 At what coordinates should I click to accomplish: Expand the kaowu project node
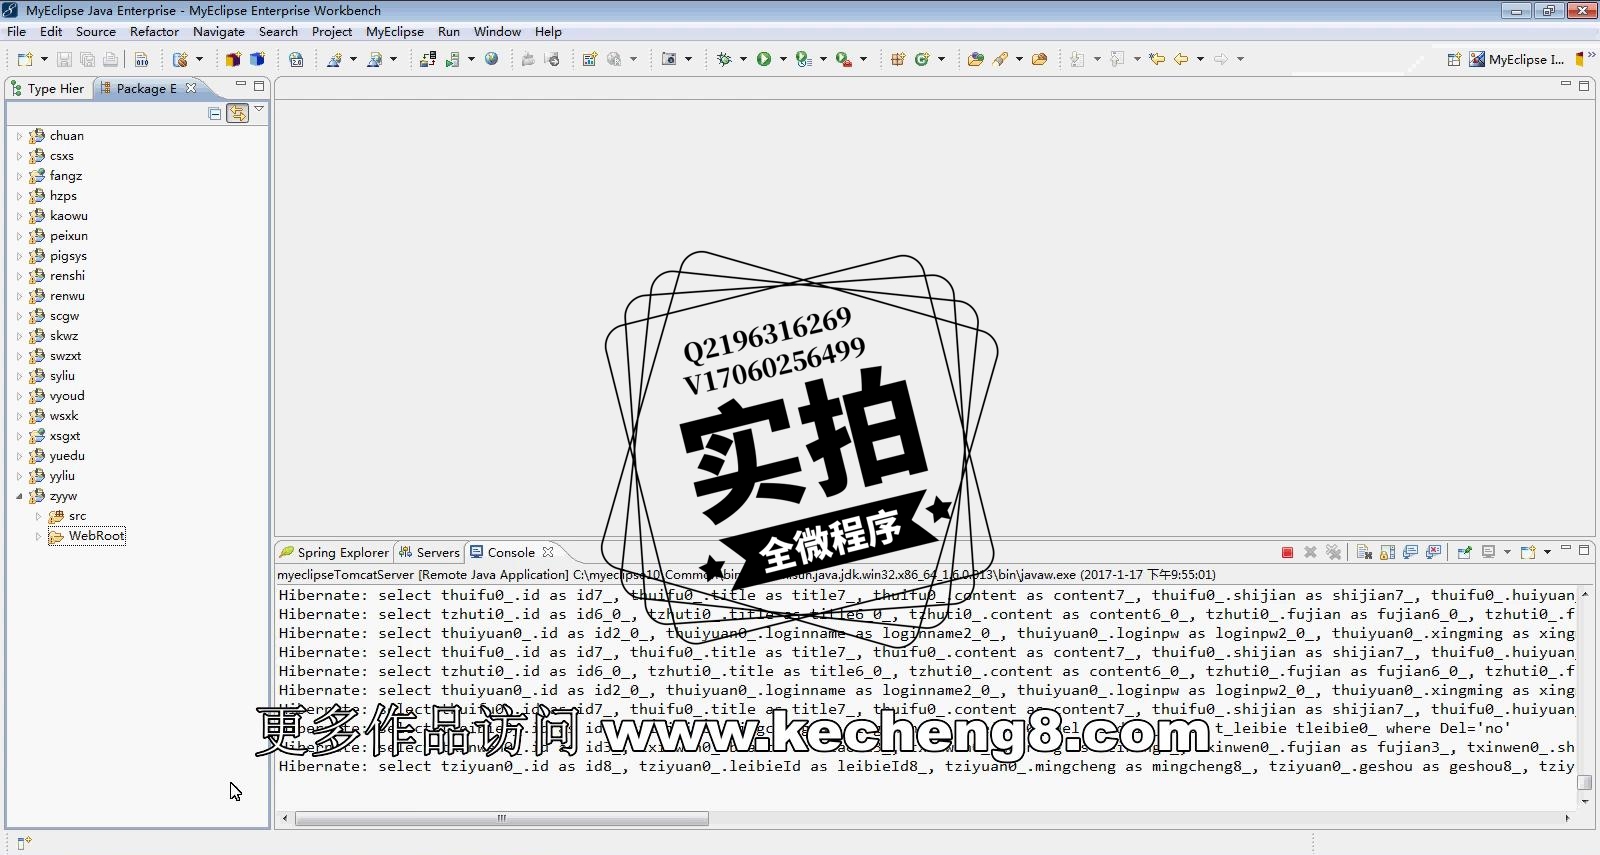click(x=19, y=216)
